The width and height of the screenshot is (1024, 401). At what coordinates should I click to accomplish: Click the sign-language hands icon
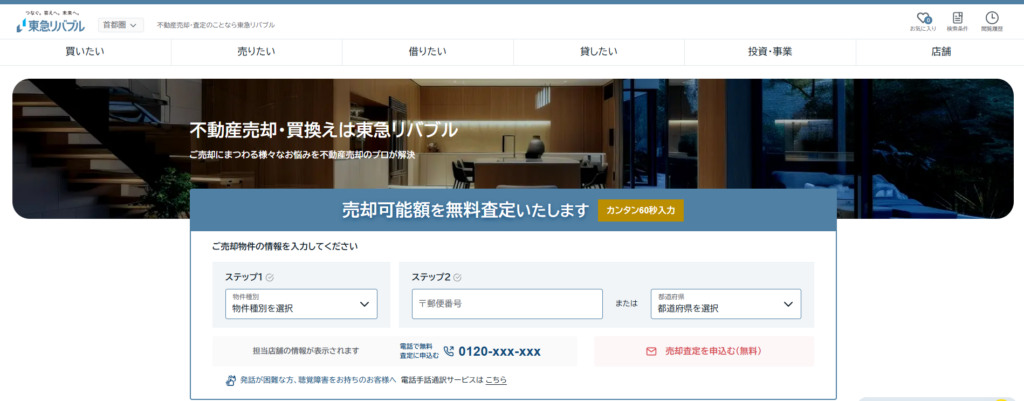[231, 379]
